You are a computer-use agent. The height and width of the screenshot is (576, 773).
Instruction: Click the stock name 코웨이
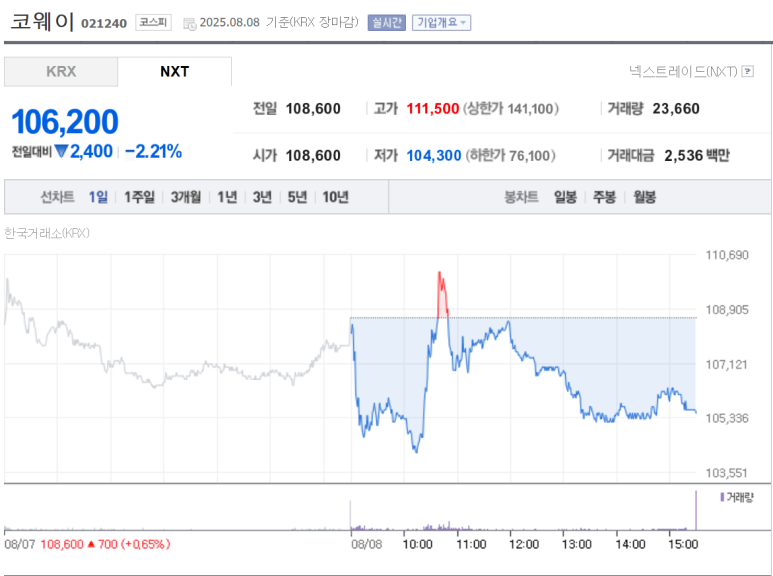pyautogui.click(x=42, y=22)
